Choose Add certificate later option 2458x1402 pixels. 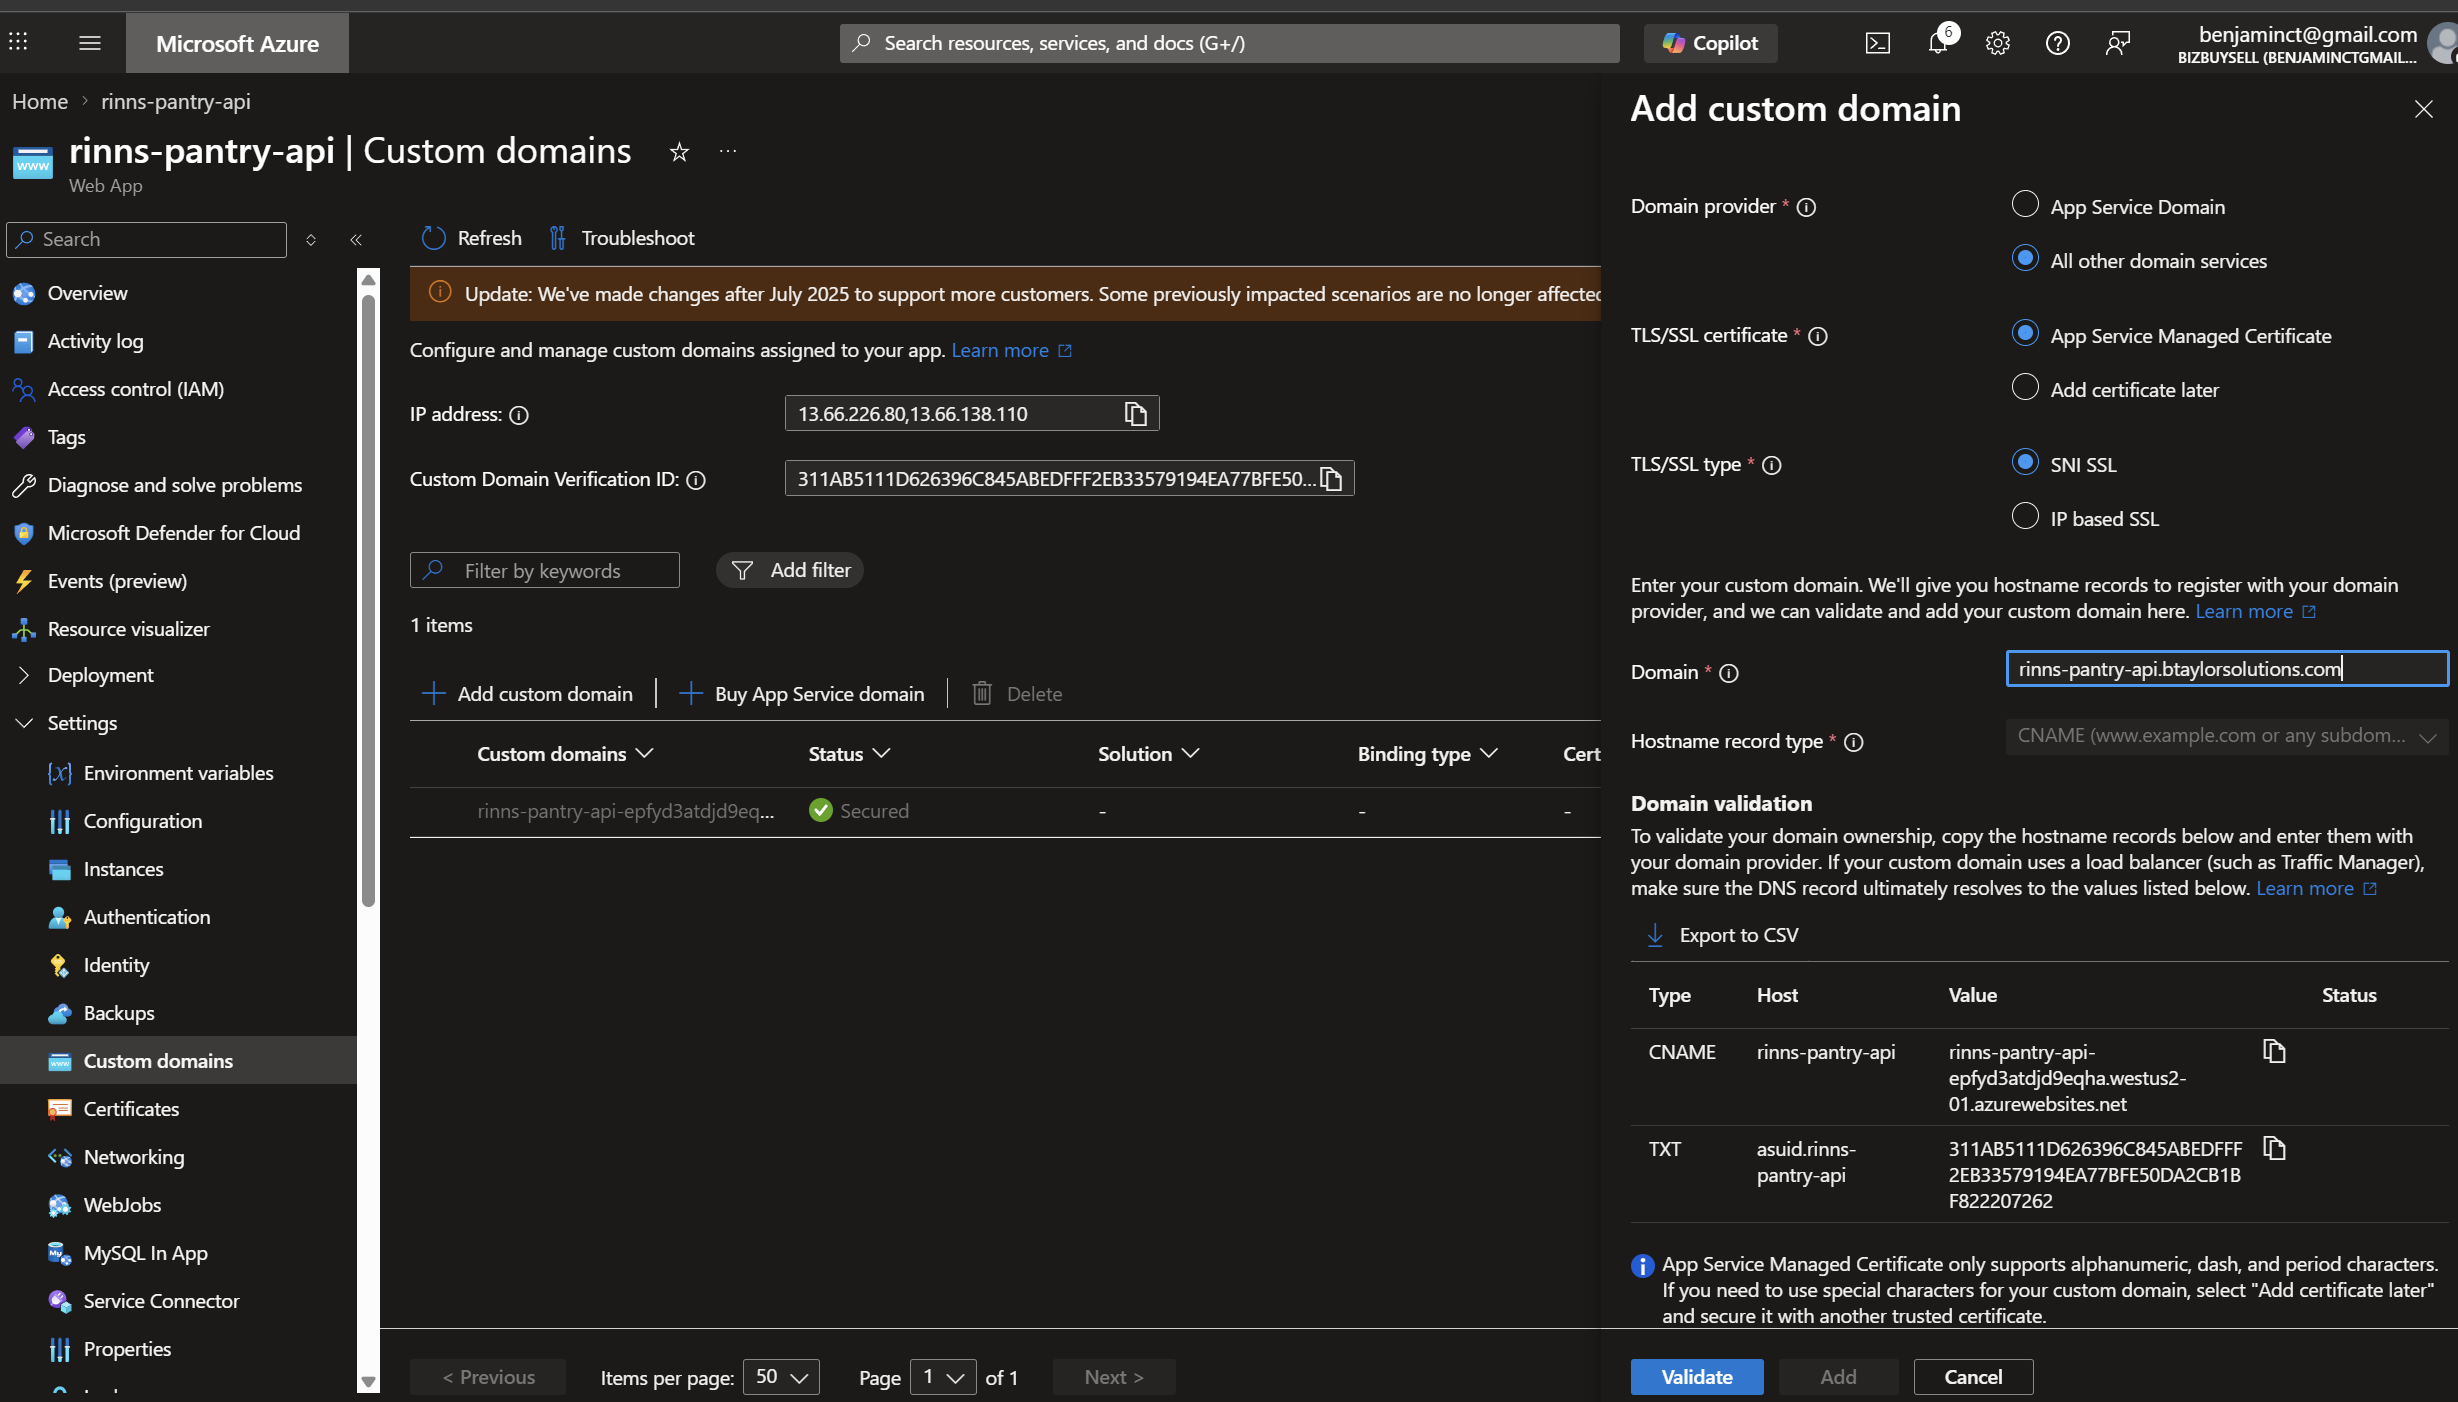coord(2025,388)
